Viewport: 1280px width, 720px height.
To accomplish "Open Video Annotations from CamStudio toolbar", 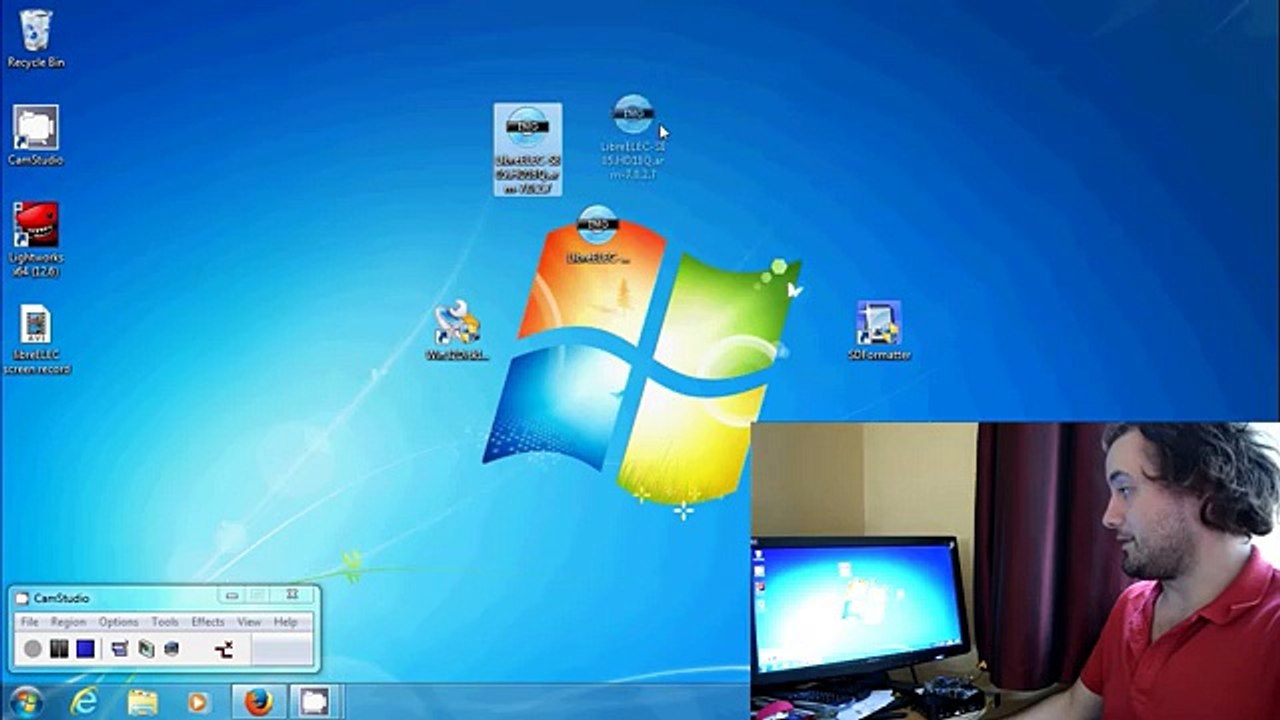I will point(172,649).
